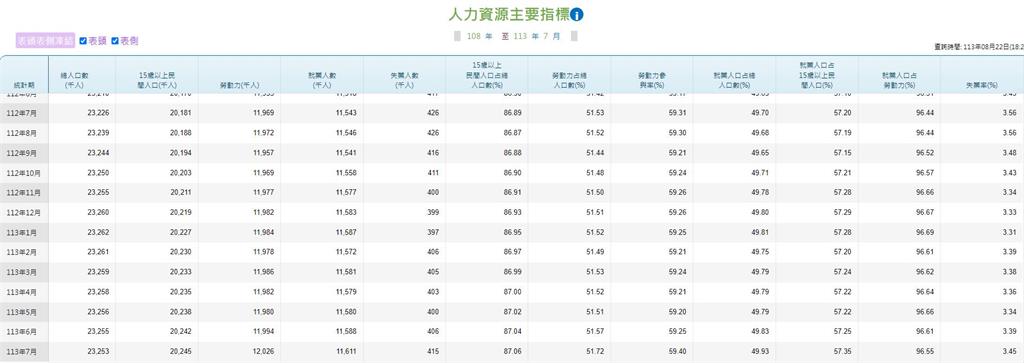Select the 15歲以上民間人口占總人口數(%) header
This screenshot has height=363, width=1024.
point(487,75)
